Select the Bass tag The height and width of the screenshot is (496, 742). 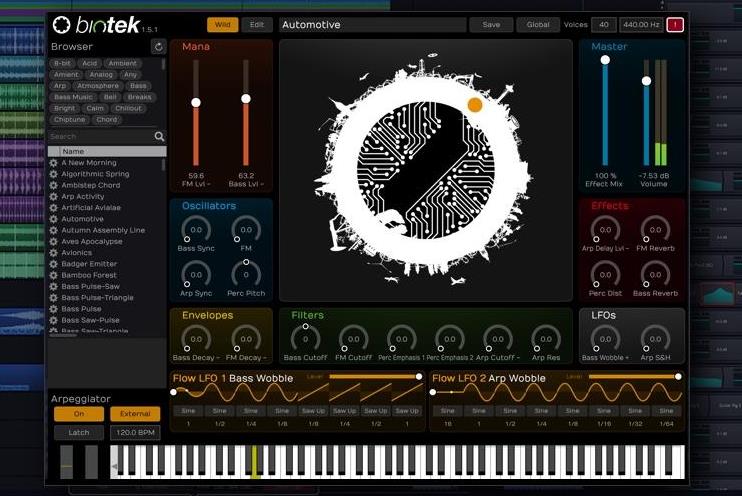point(138,86)
